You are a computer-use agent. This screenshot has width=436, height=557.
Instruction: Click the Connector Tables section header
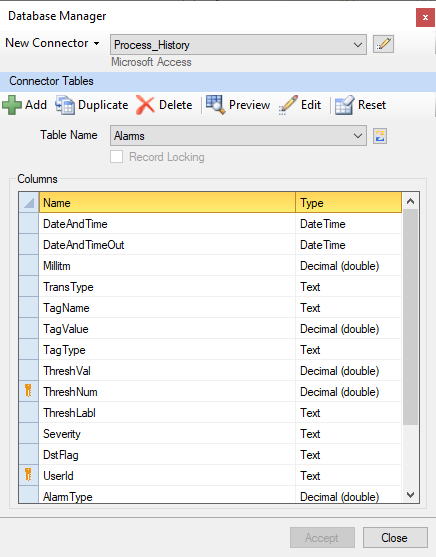218,81
